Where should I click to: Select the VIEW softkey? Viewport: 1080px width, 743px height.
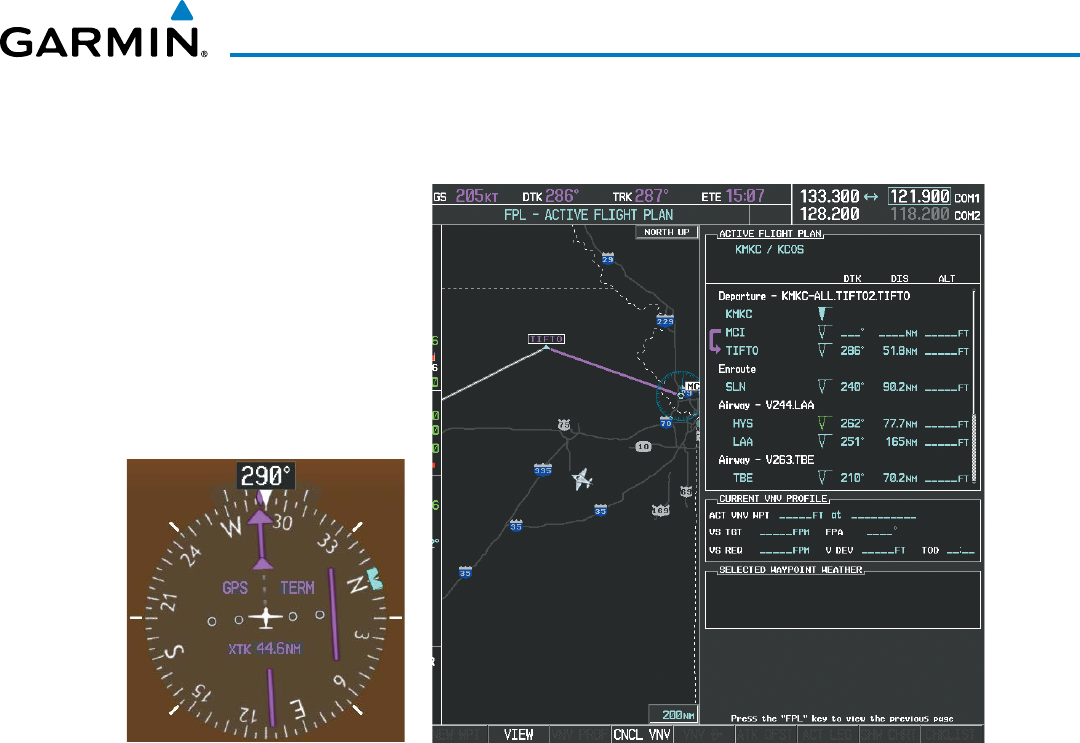tap(519, 735)
